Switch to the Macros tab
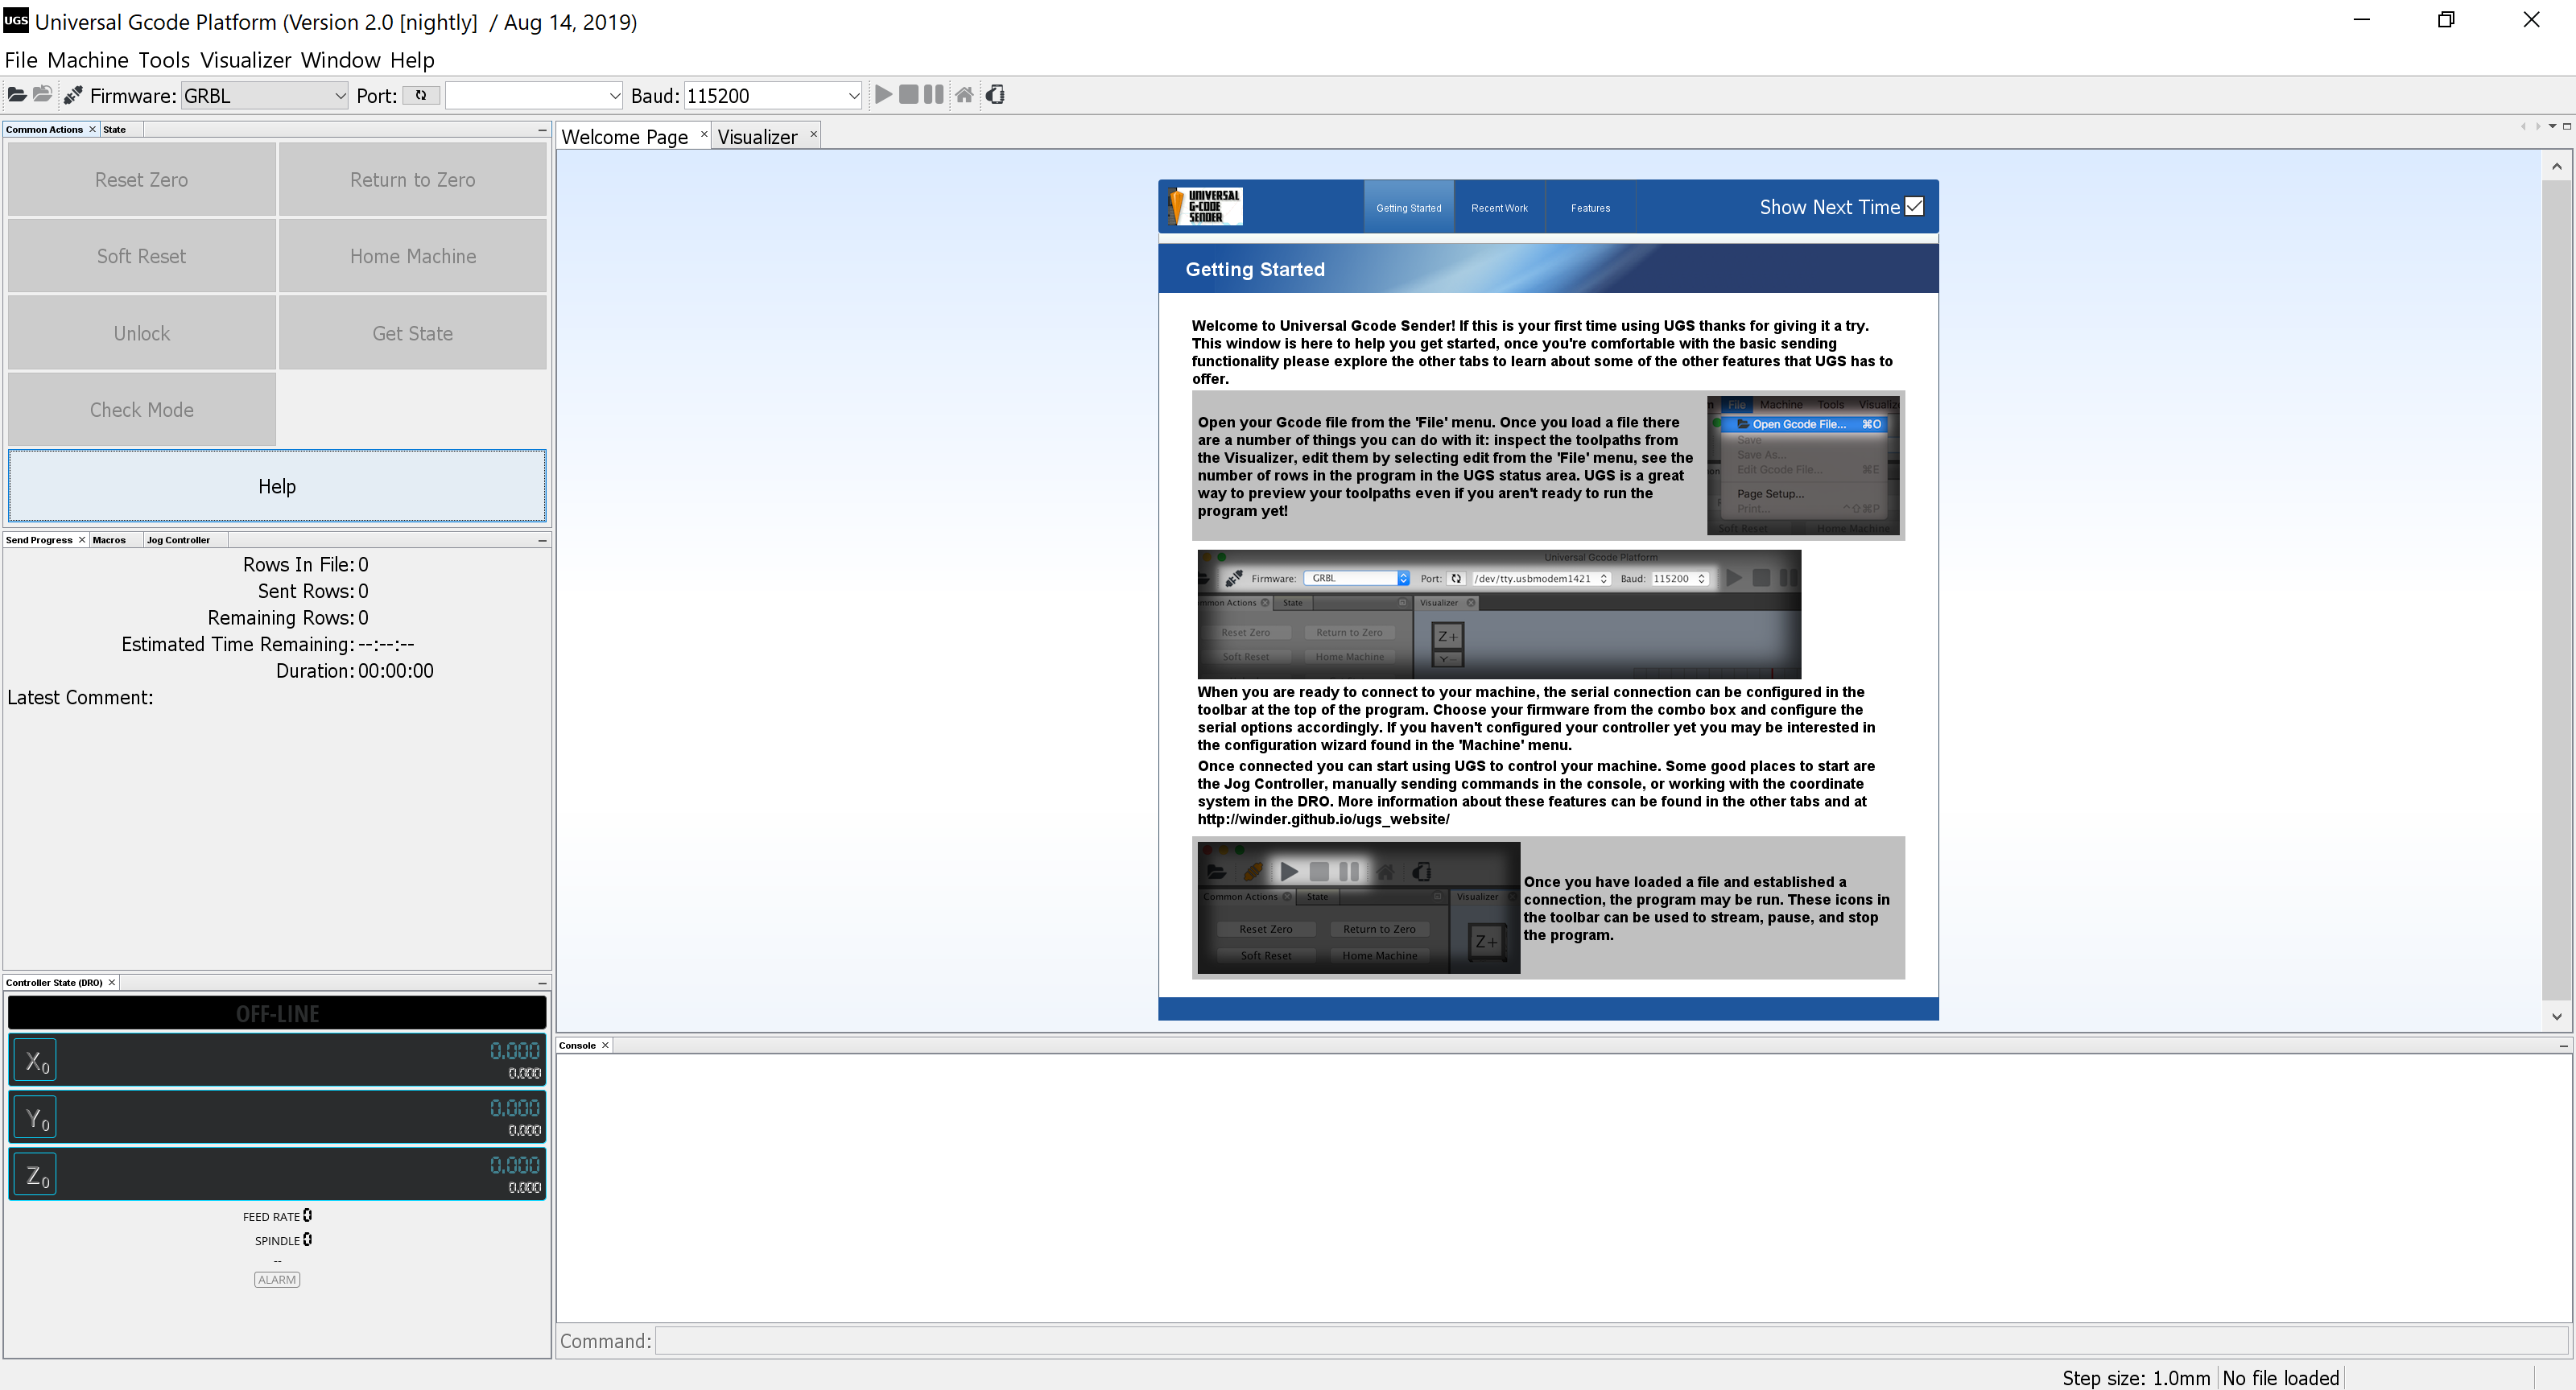This screenshot has width=2576, height=1390. click(x=110, y=539)
